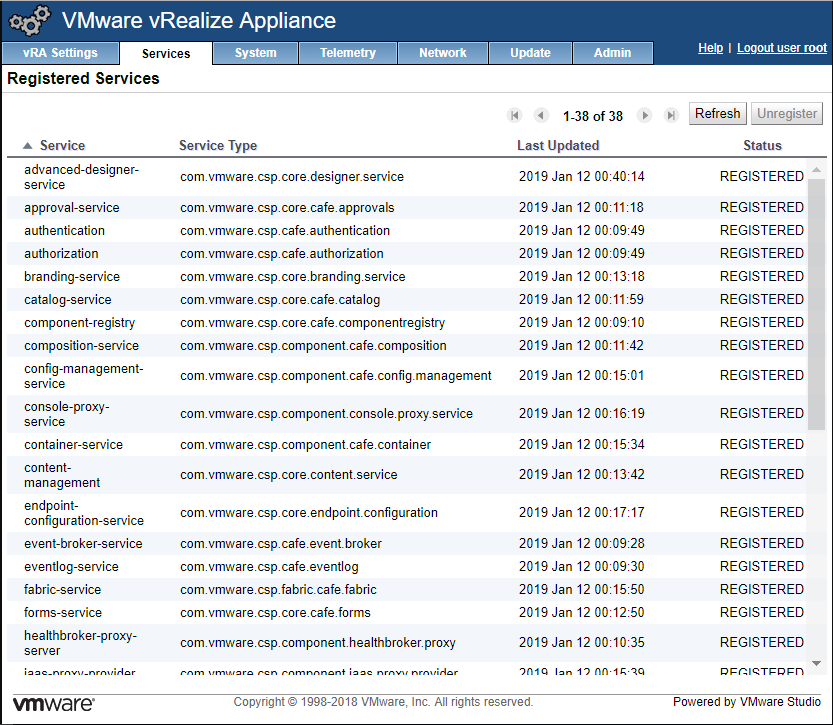The width and height of the screenshot is (833, 725).
Task: Switch to the Network tab
Action: (443, 53)
